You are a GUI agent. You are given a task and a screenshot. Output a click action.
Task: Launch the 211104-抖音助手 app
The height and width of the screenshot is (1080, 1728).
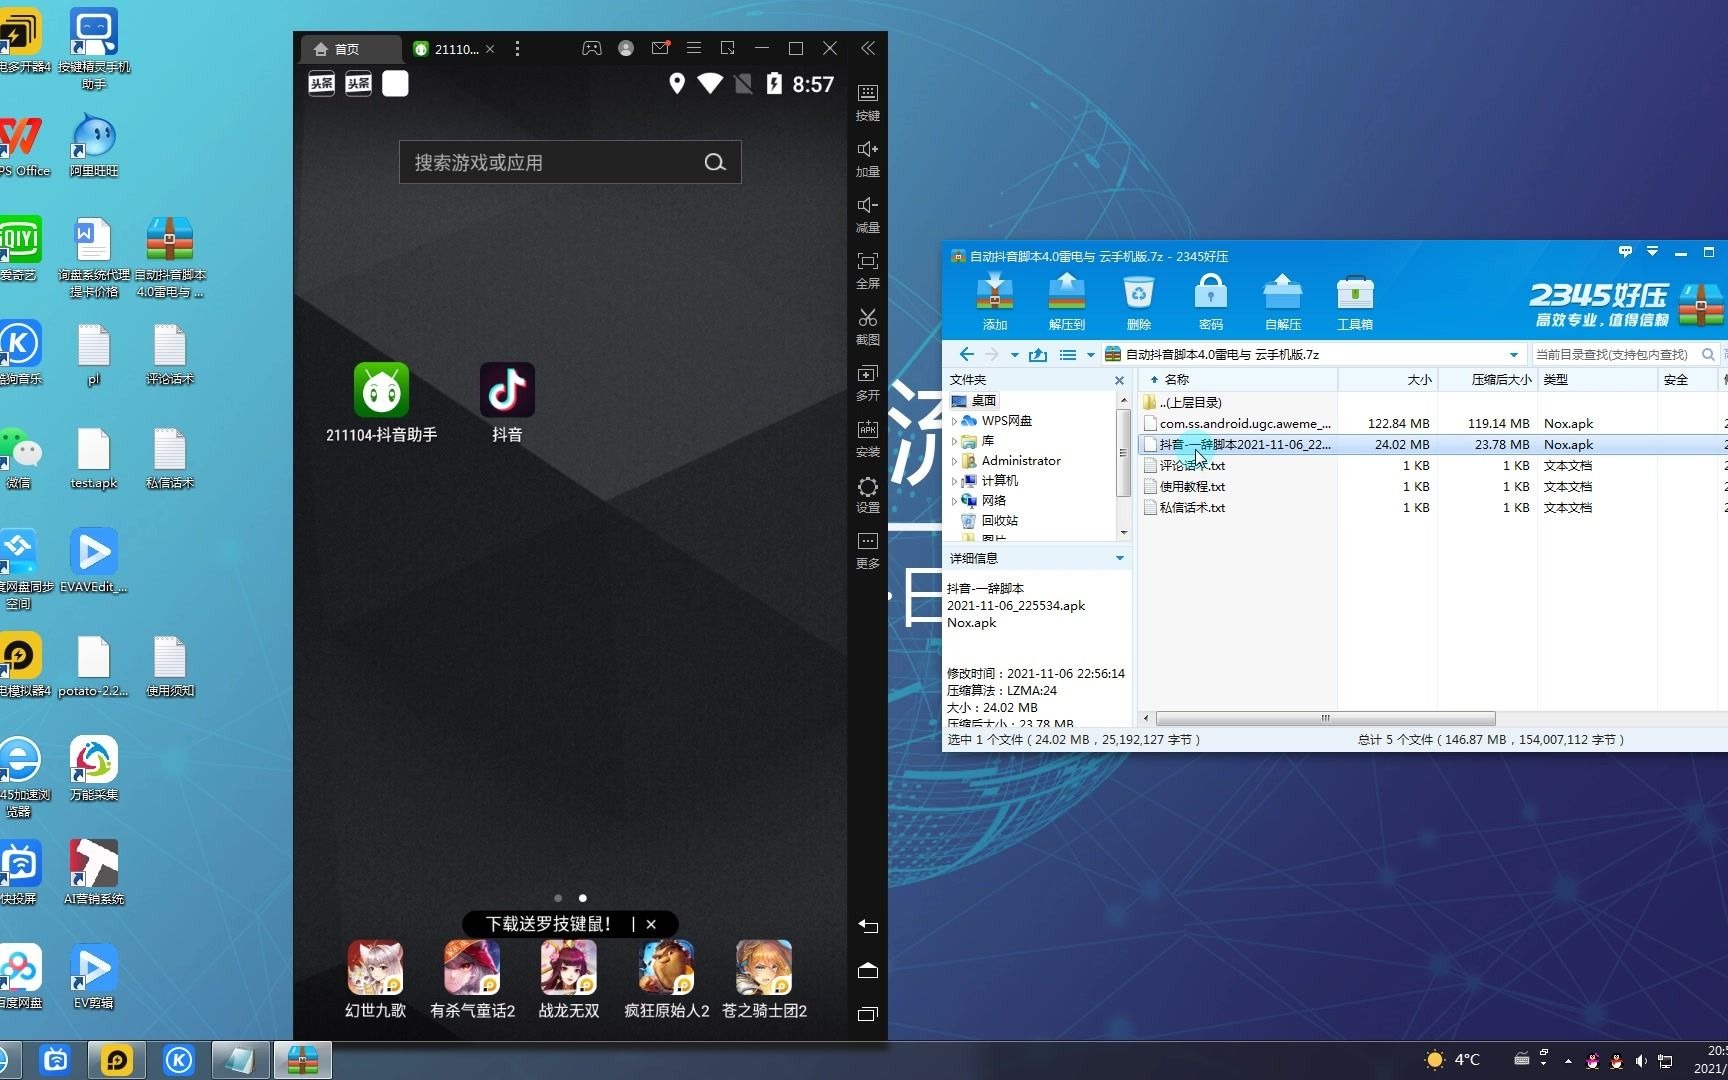point(381,391)
